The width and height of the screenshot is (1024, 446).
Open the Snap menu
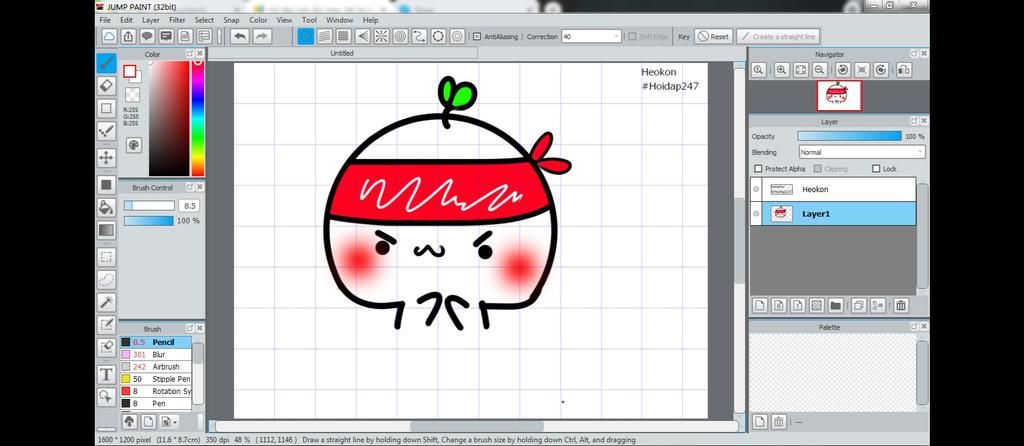(x=231, y=20)
